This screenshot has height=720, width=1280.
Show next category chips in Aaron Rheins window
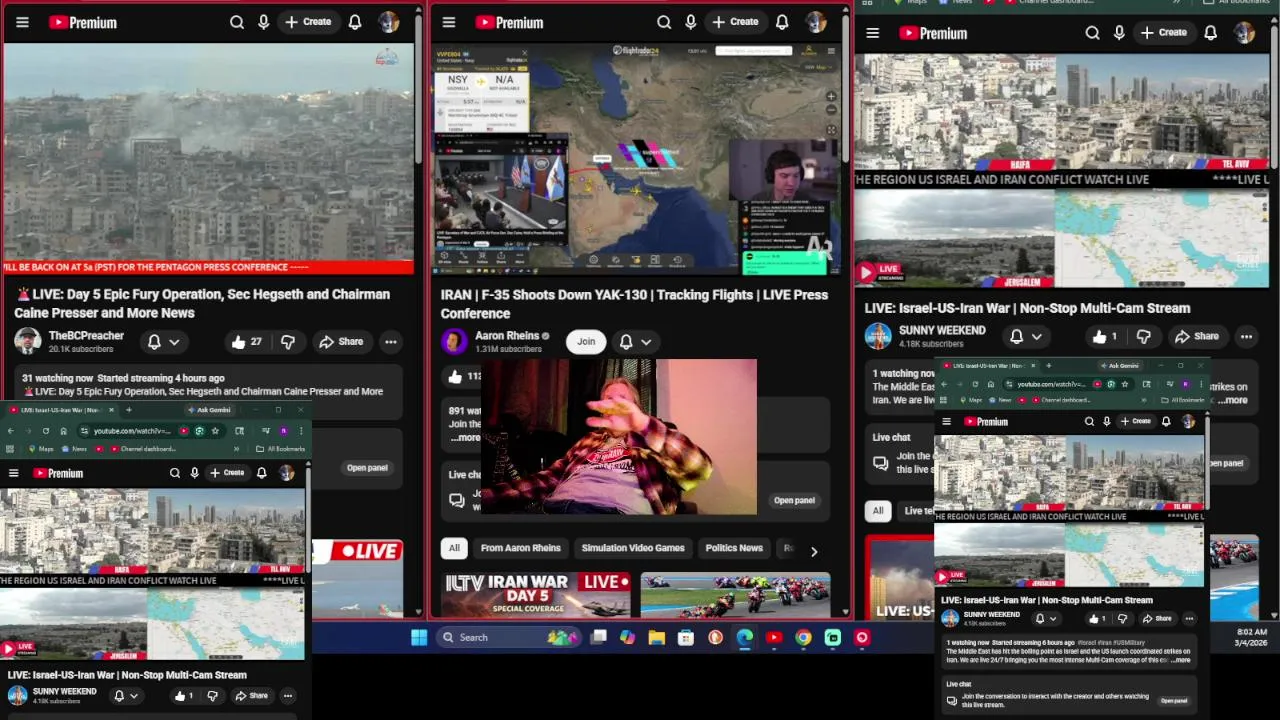point(814,552)
